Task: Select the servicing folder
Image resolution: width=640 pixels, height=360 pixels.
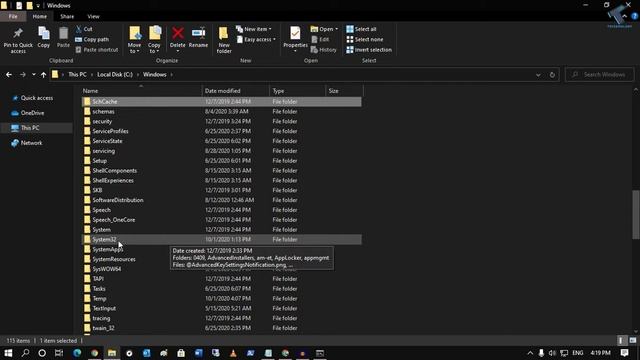Action: click(222, 151)
